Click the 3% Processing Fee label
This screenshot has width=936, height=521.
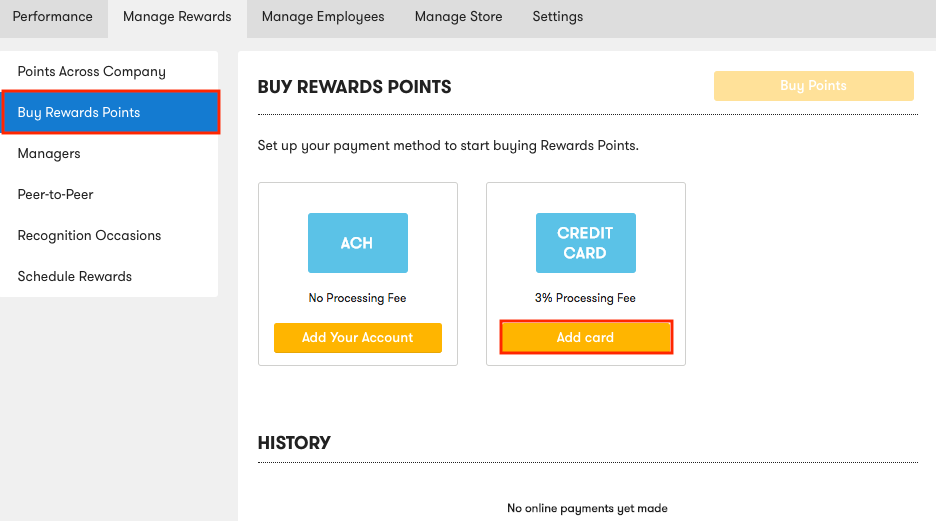pyautogui.click(x=585, y=298)
